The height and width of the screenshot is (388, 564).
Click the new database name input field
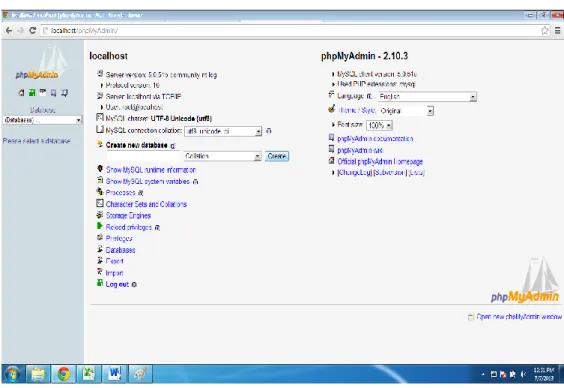pos(143,156)
